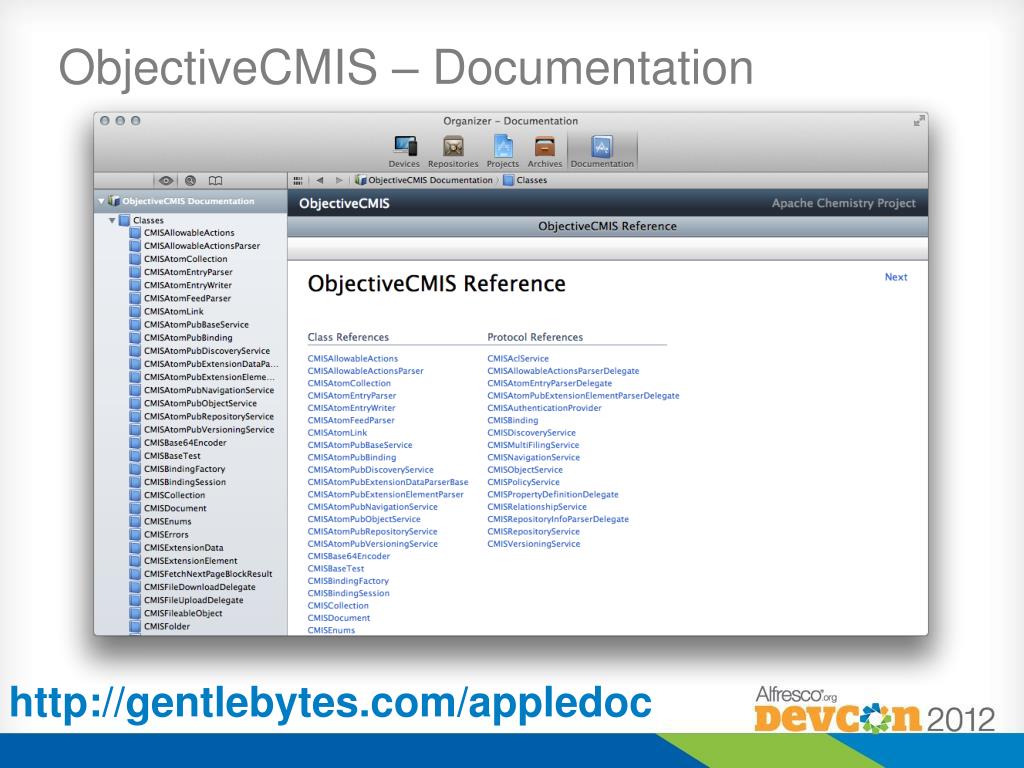Viewport: 1024px width, 768px height.
Task: Select CMISAtomPubDiscoveryService in sidebar tree
Action: [x=200, y=351]
